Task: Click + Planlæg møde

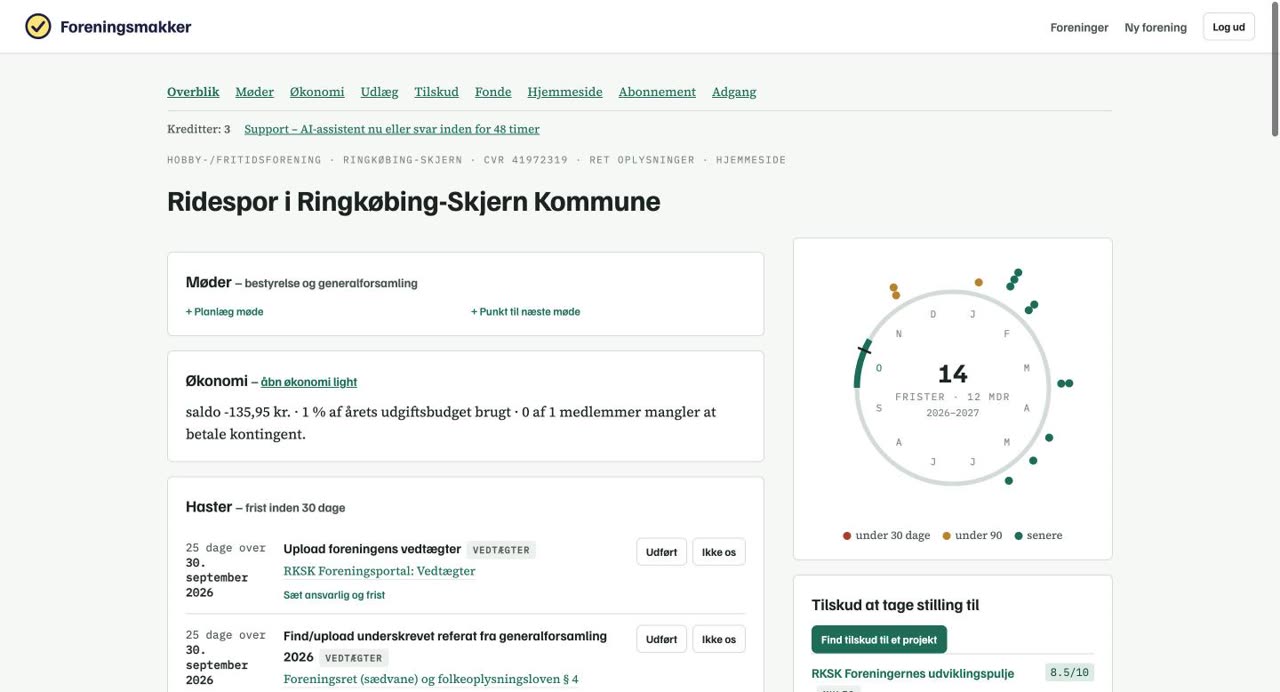Action: coord(224,312)
